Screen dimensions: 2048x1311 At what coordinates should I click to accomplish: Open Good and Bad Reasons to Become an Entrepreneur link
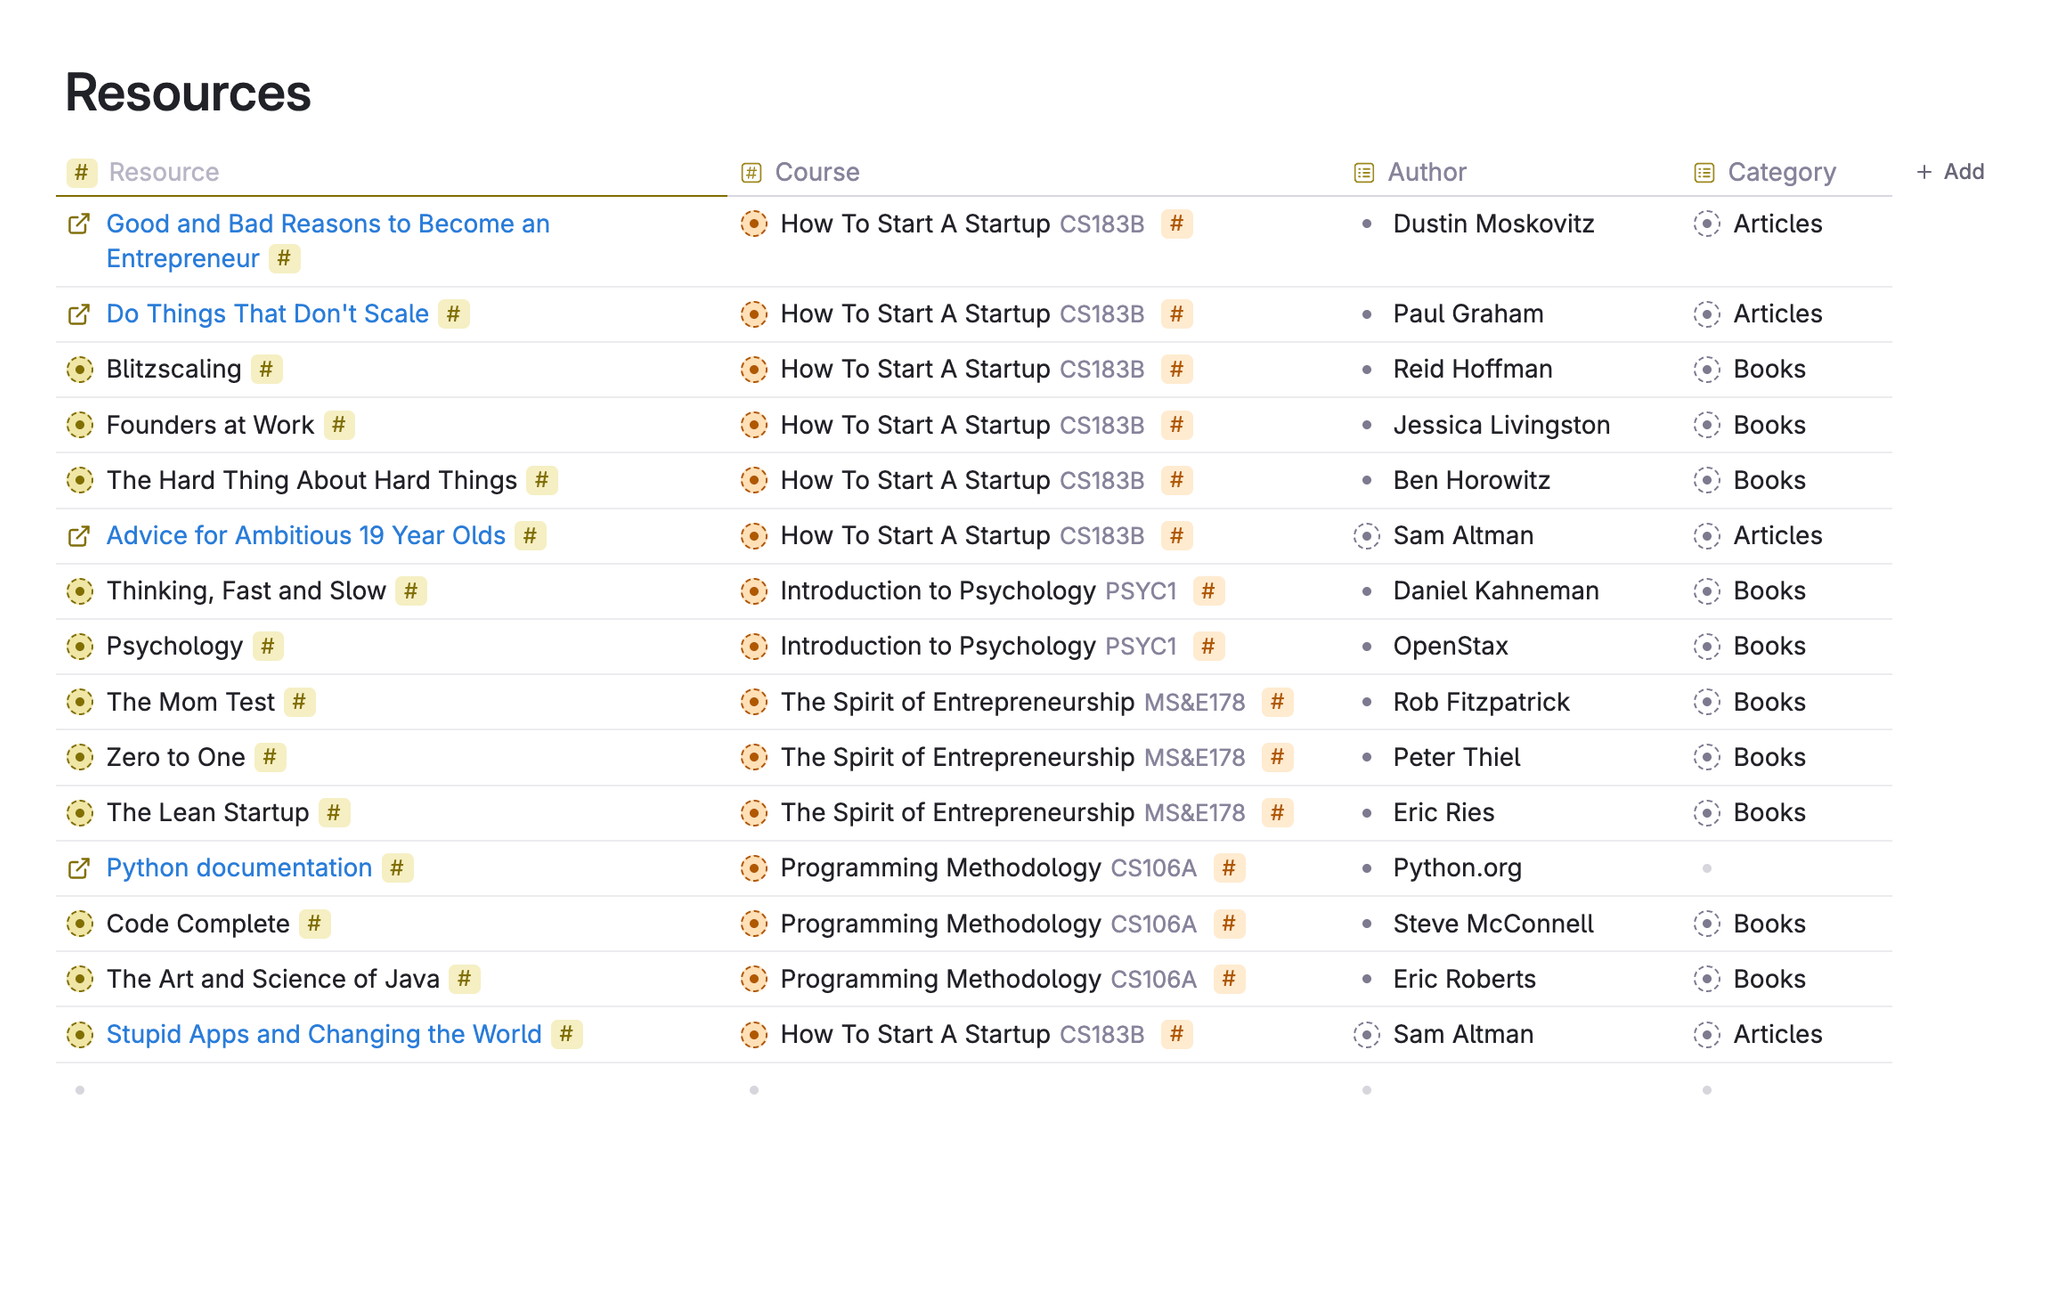328,241
